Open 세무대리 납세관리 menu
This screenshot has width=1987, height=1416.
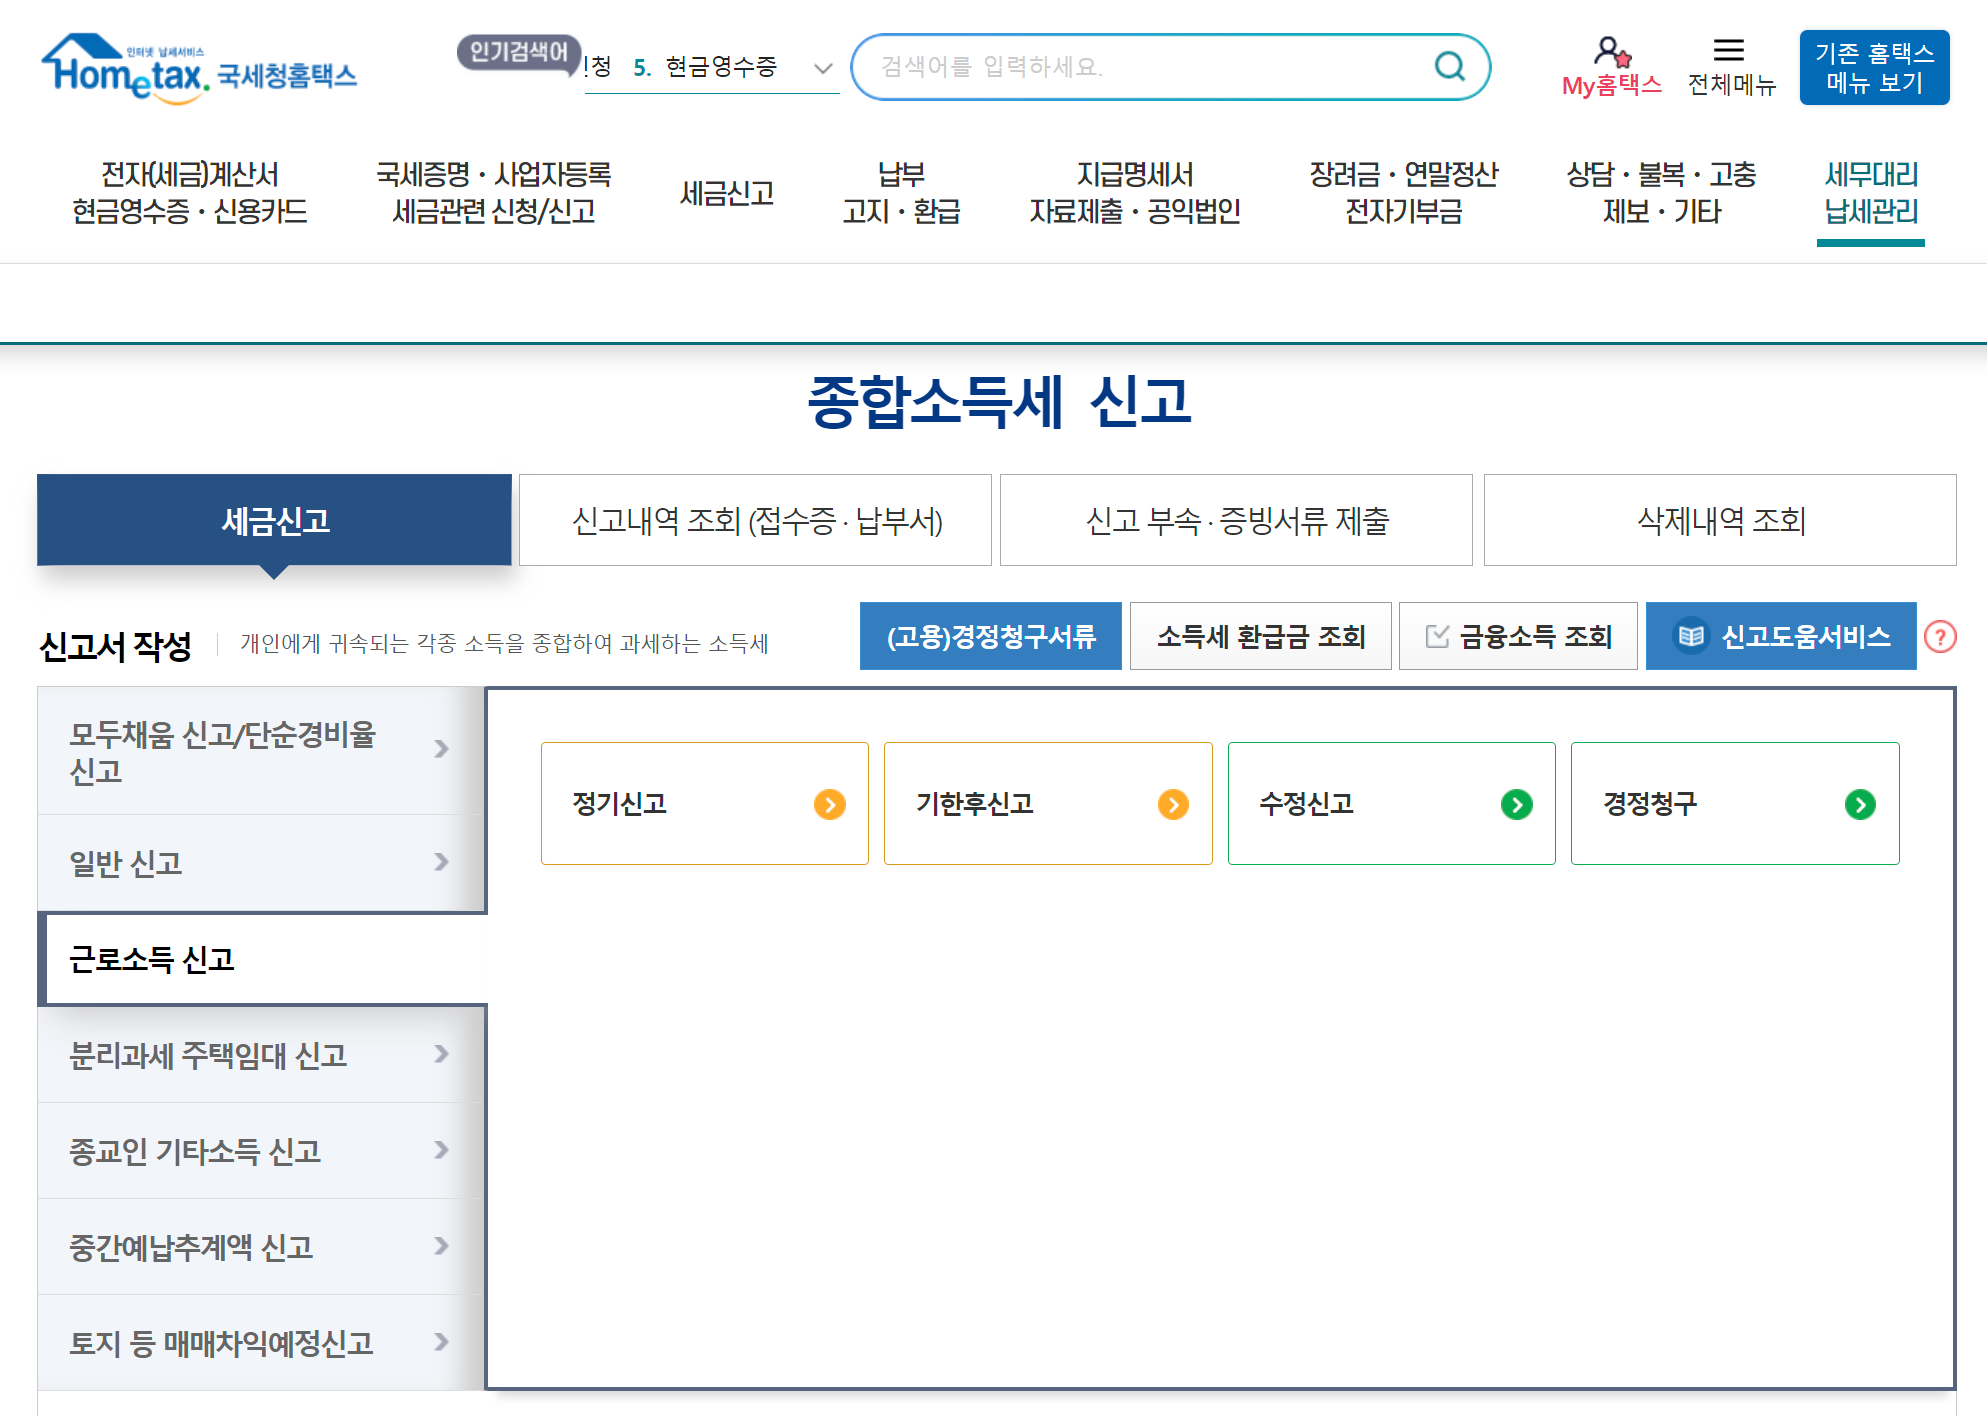pyautogui.click(x=1870, y=193)
